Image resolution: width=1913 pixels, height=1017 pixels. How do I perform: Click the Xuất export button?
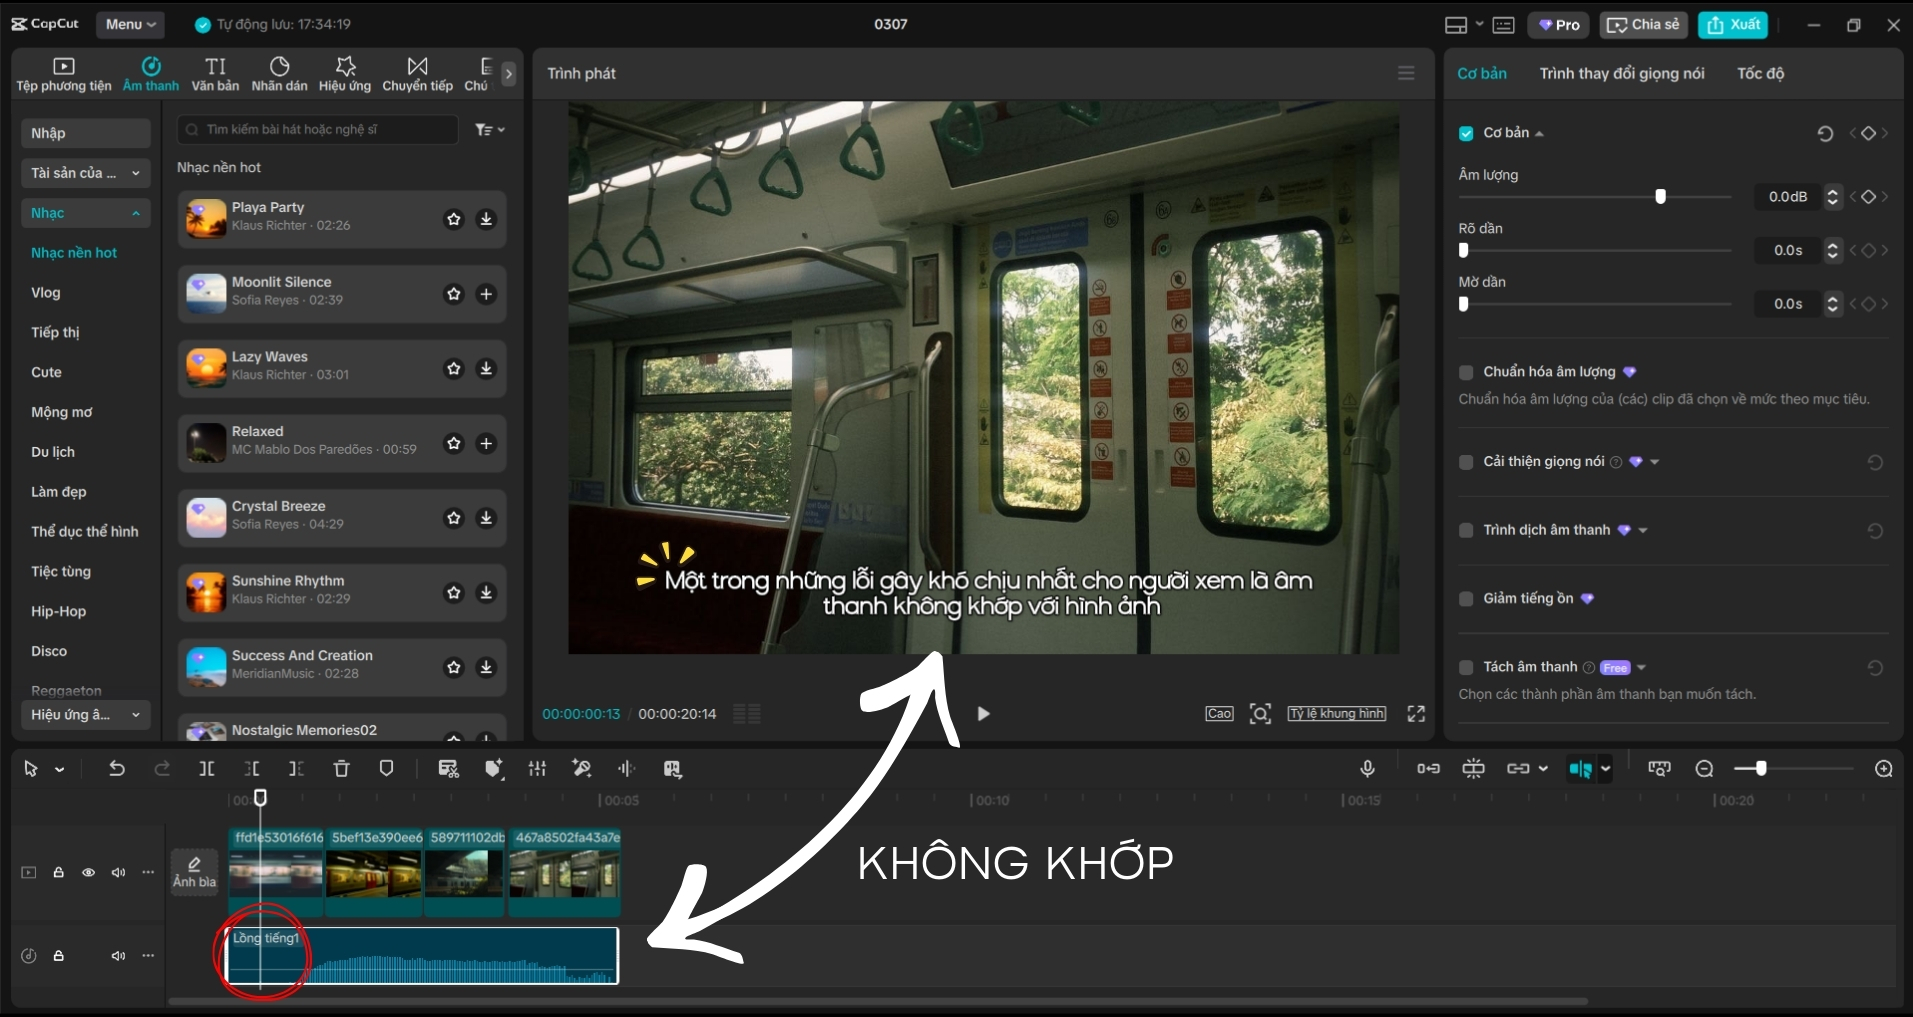(1733, 25)
